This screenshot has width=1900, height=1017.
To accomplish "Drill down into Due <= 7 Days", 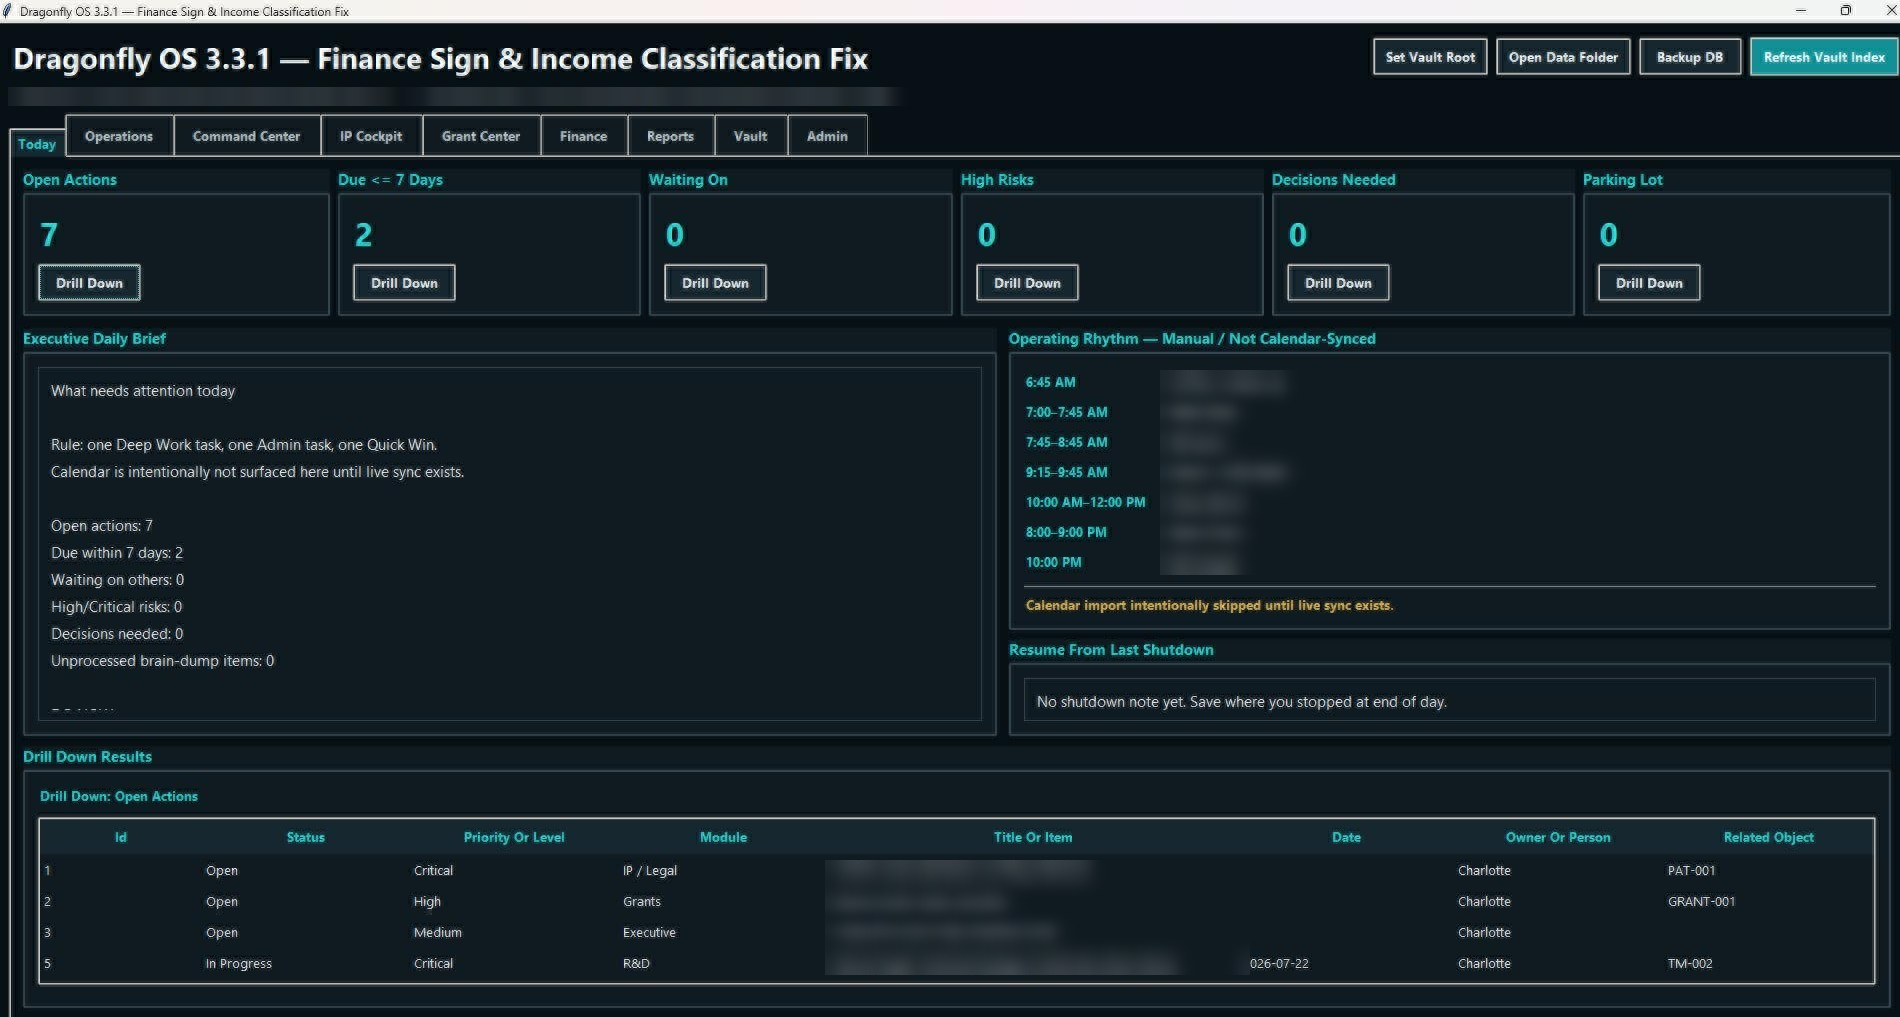I will coord(404,283).
